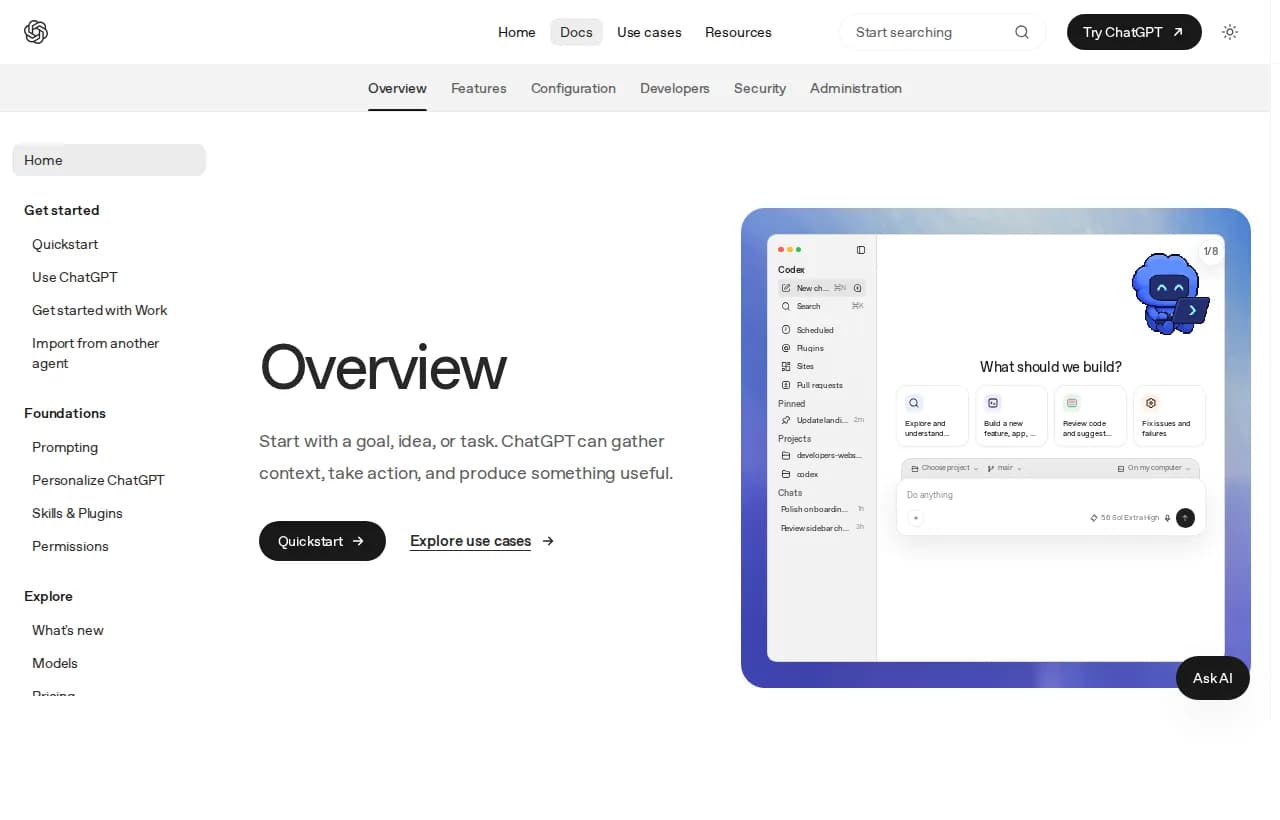The image size is (1280, 820).
Task: Open the Administration tab
Action: coord(856,88)
